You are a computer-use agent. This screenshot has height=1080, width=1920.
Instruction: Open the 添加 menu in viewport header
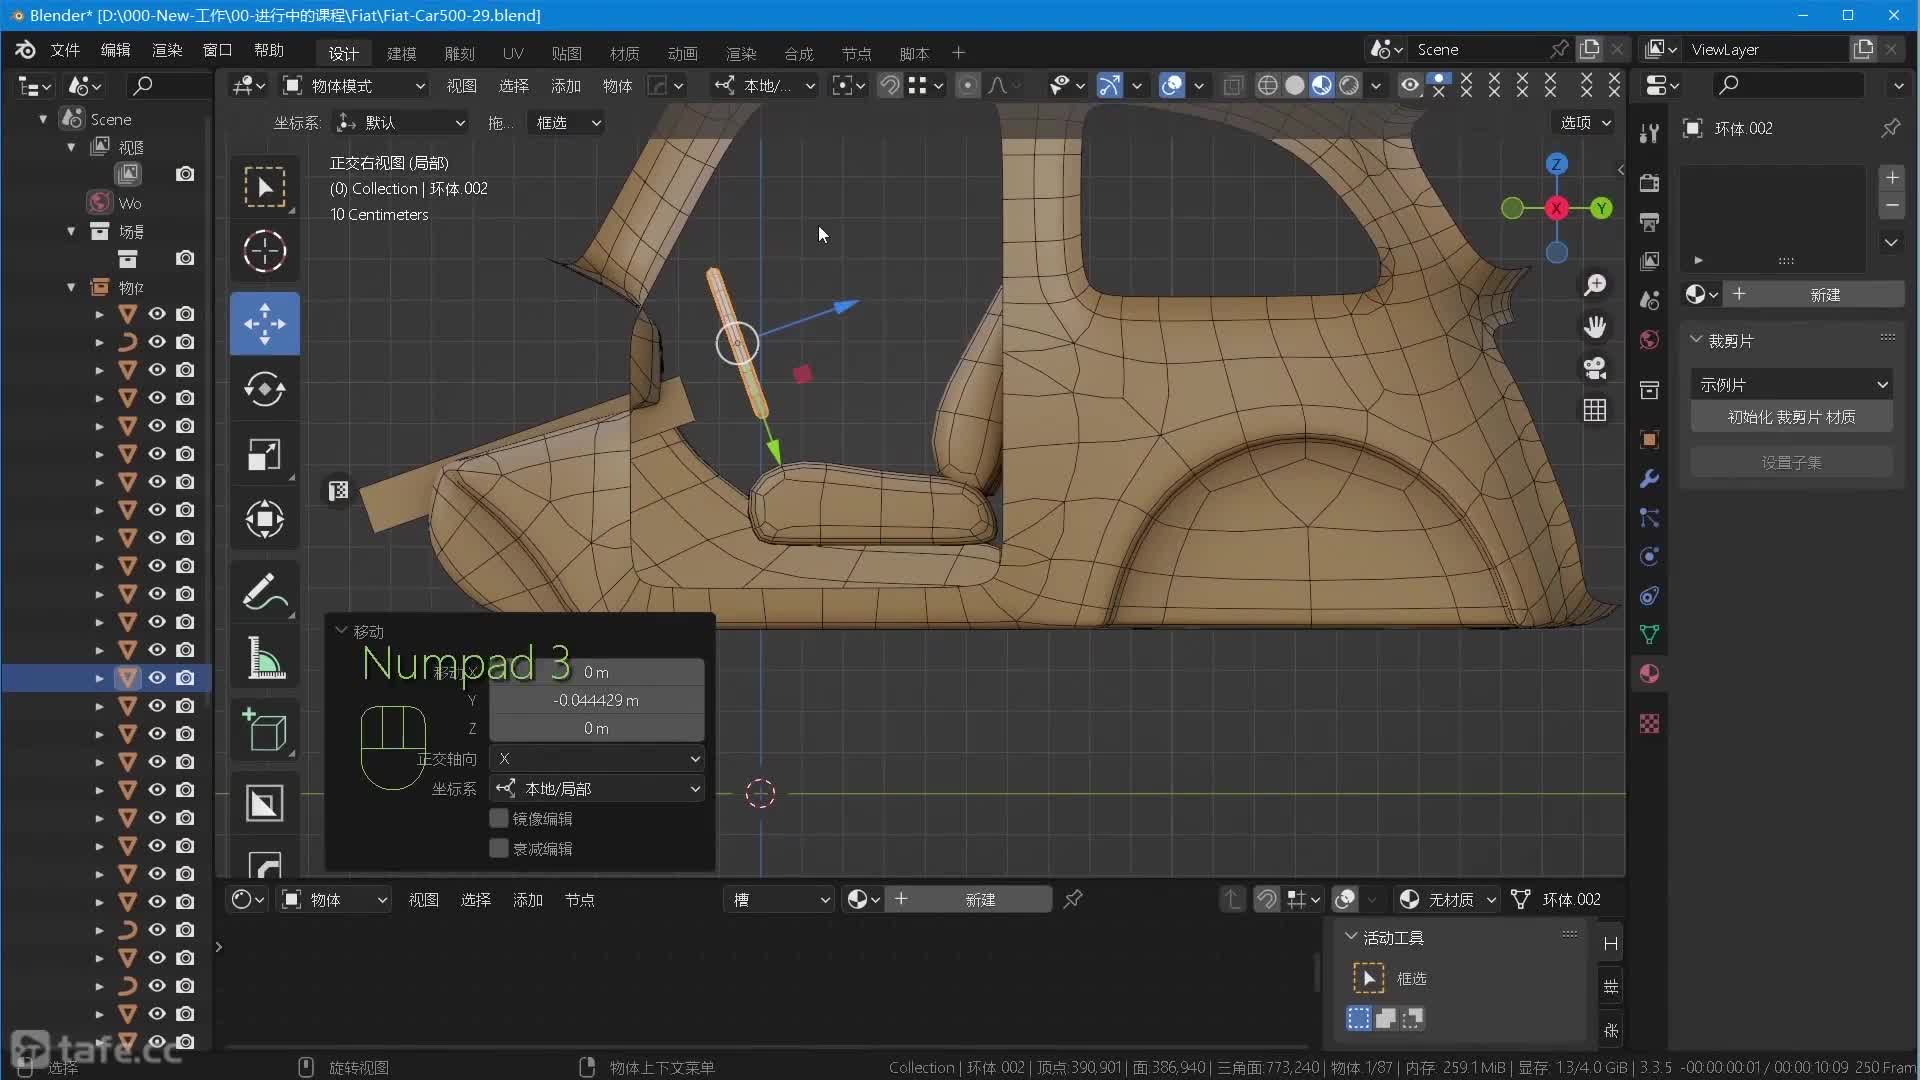point(566,86)
